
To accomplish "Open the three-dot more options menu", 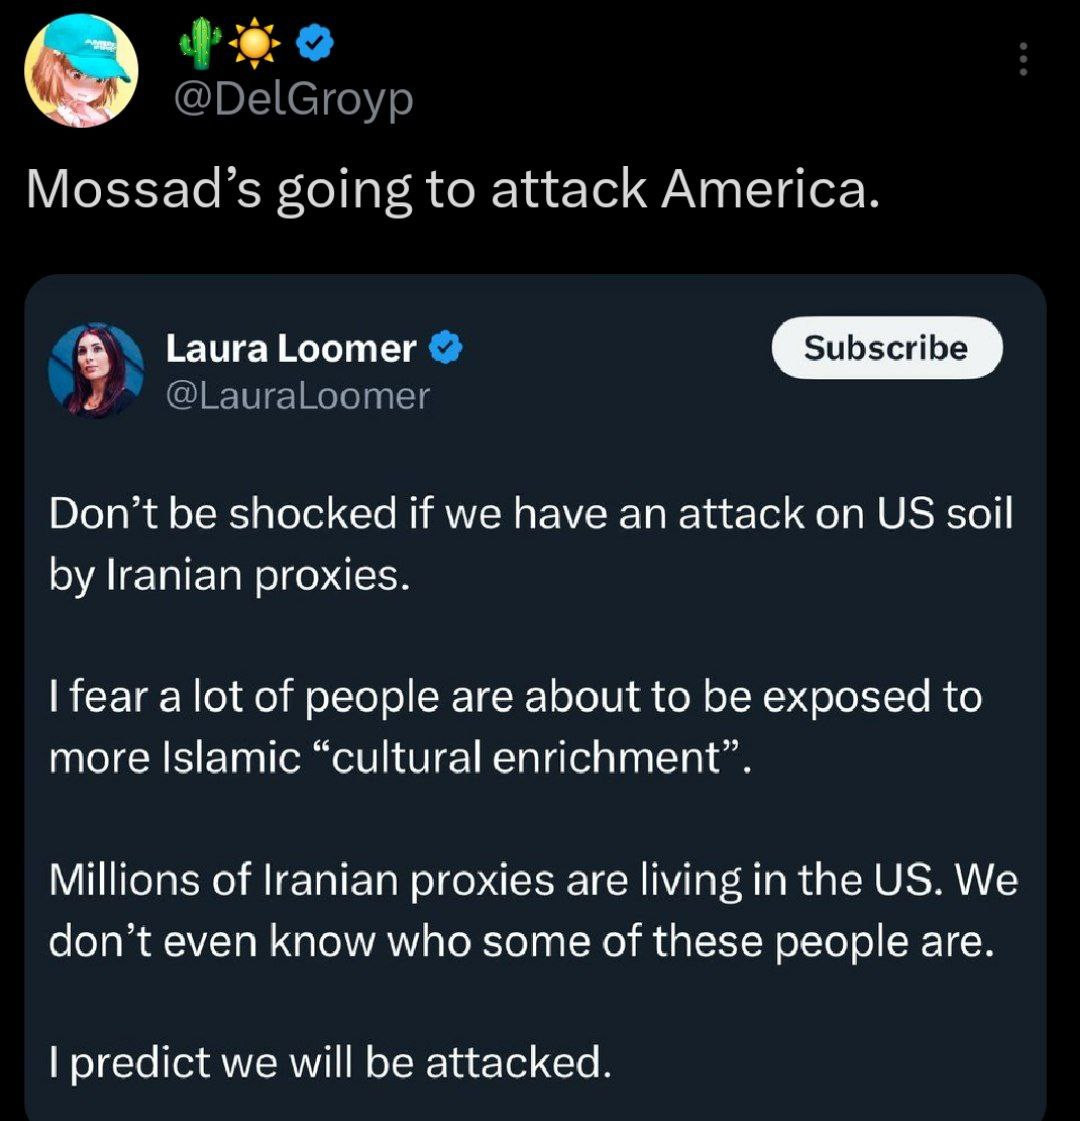I will coord(1021,60).
